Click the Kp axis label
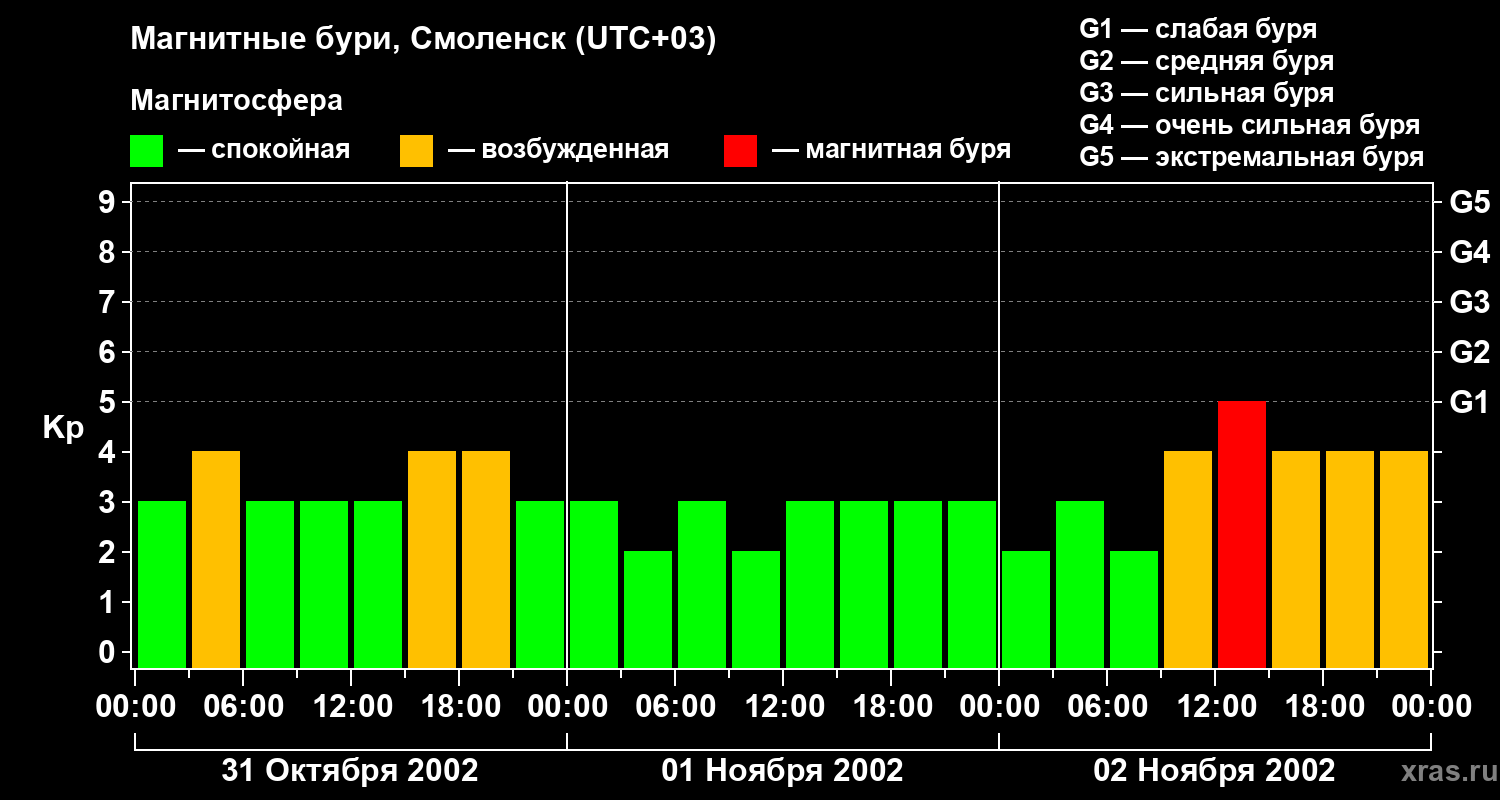Image resolution: width=1500 pixels, height=800 pixels. [63, 428]
